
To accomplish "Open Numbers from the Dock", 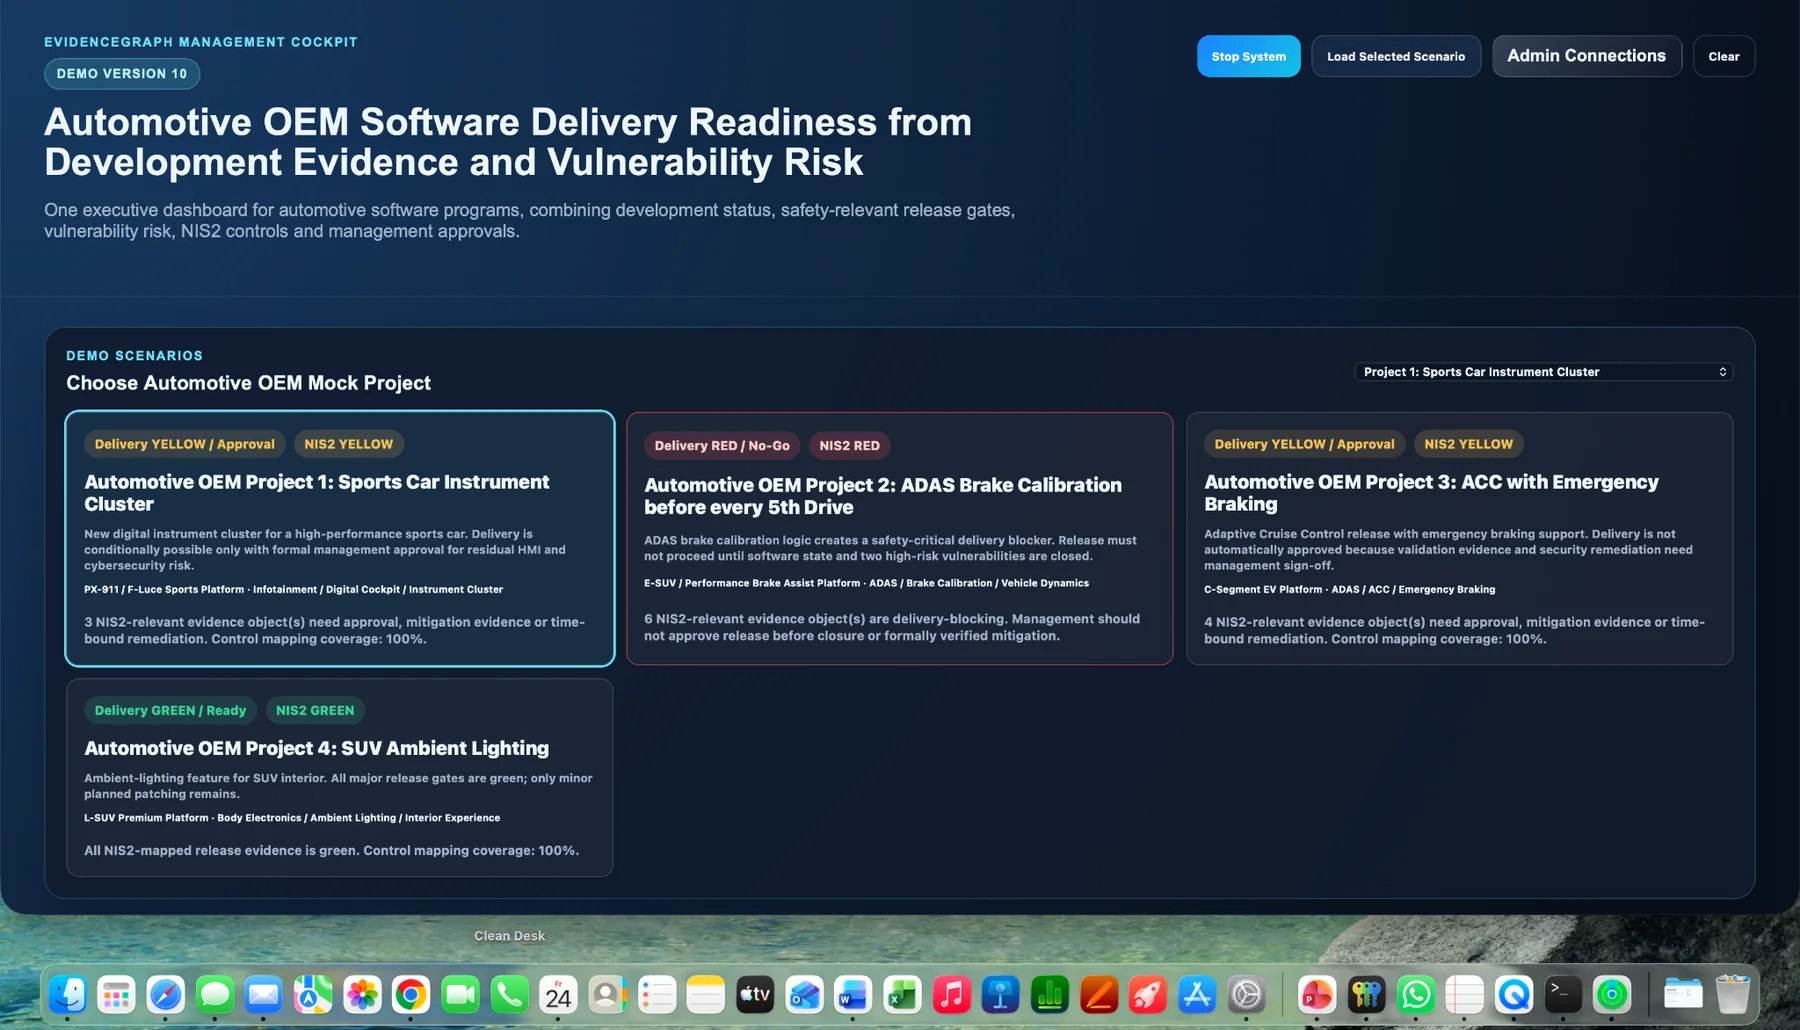I will [1049, 995].
